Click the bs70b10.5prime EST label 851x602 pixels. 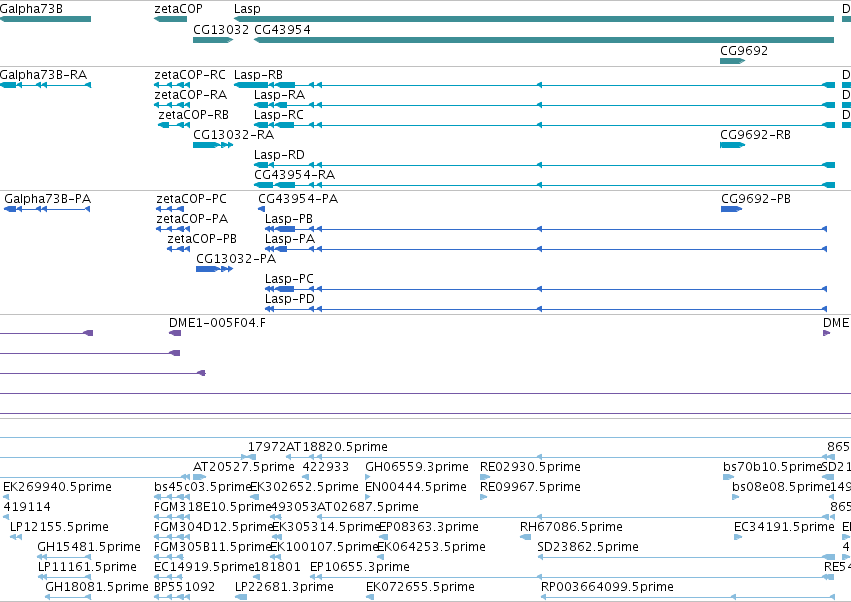point(772,467)
